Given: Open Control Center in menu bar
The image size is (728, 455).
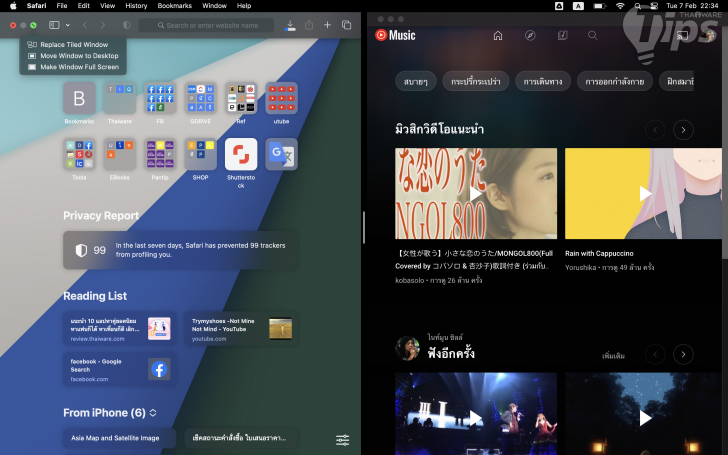Looking at the screenshot, I should click(654, 6).
